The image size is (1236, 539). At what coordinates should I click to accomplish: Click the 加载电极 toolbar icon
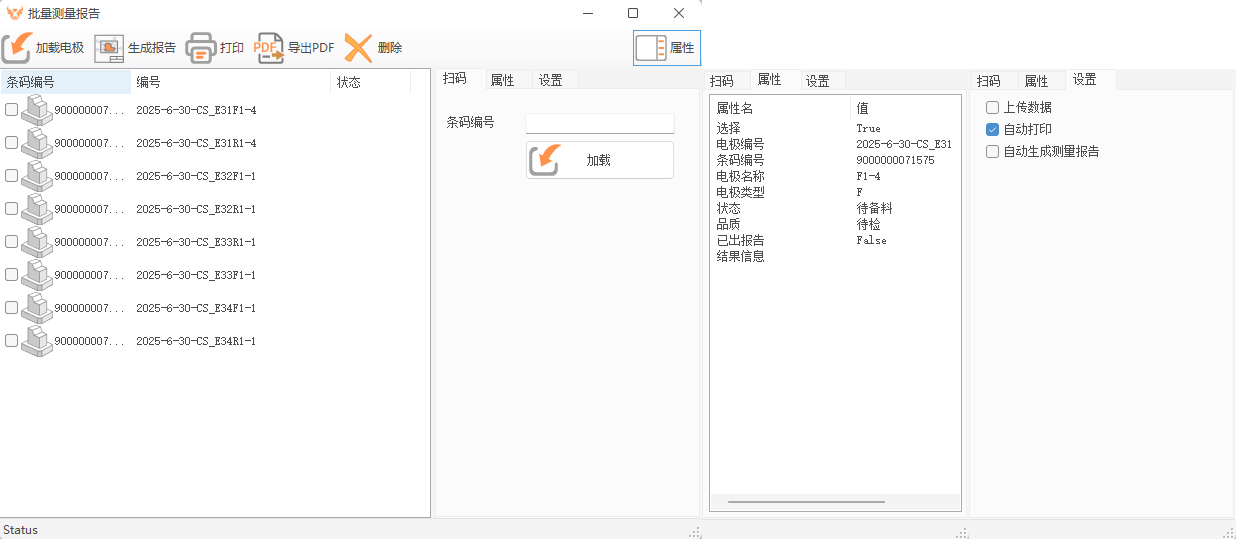17,48
